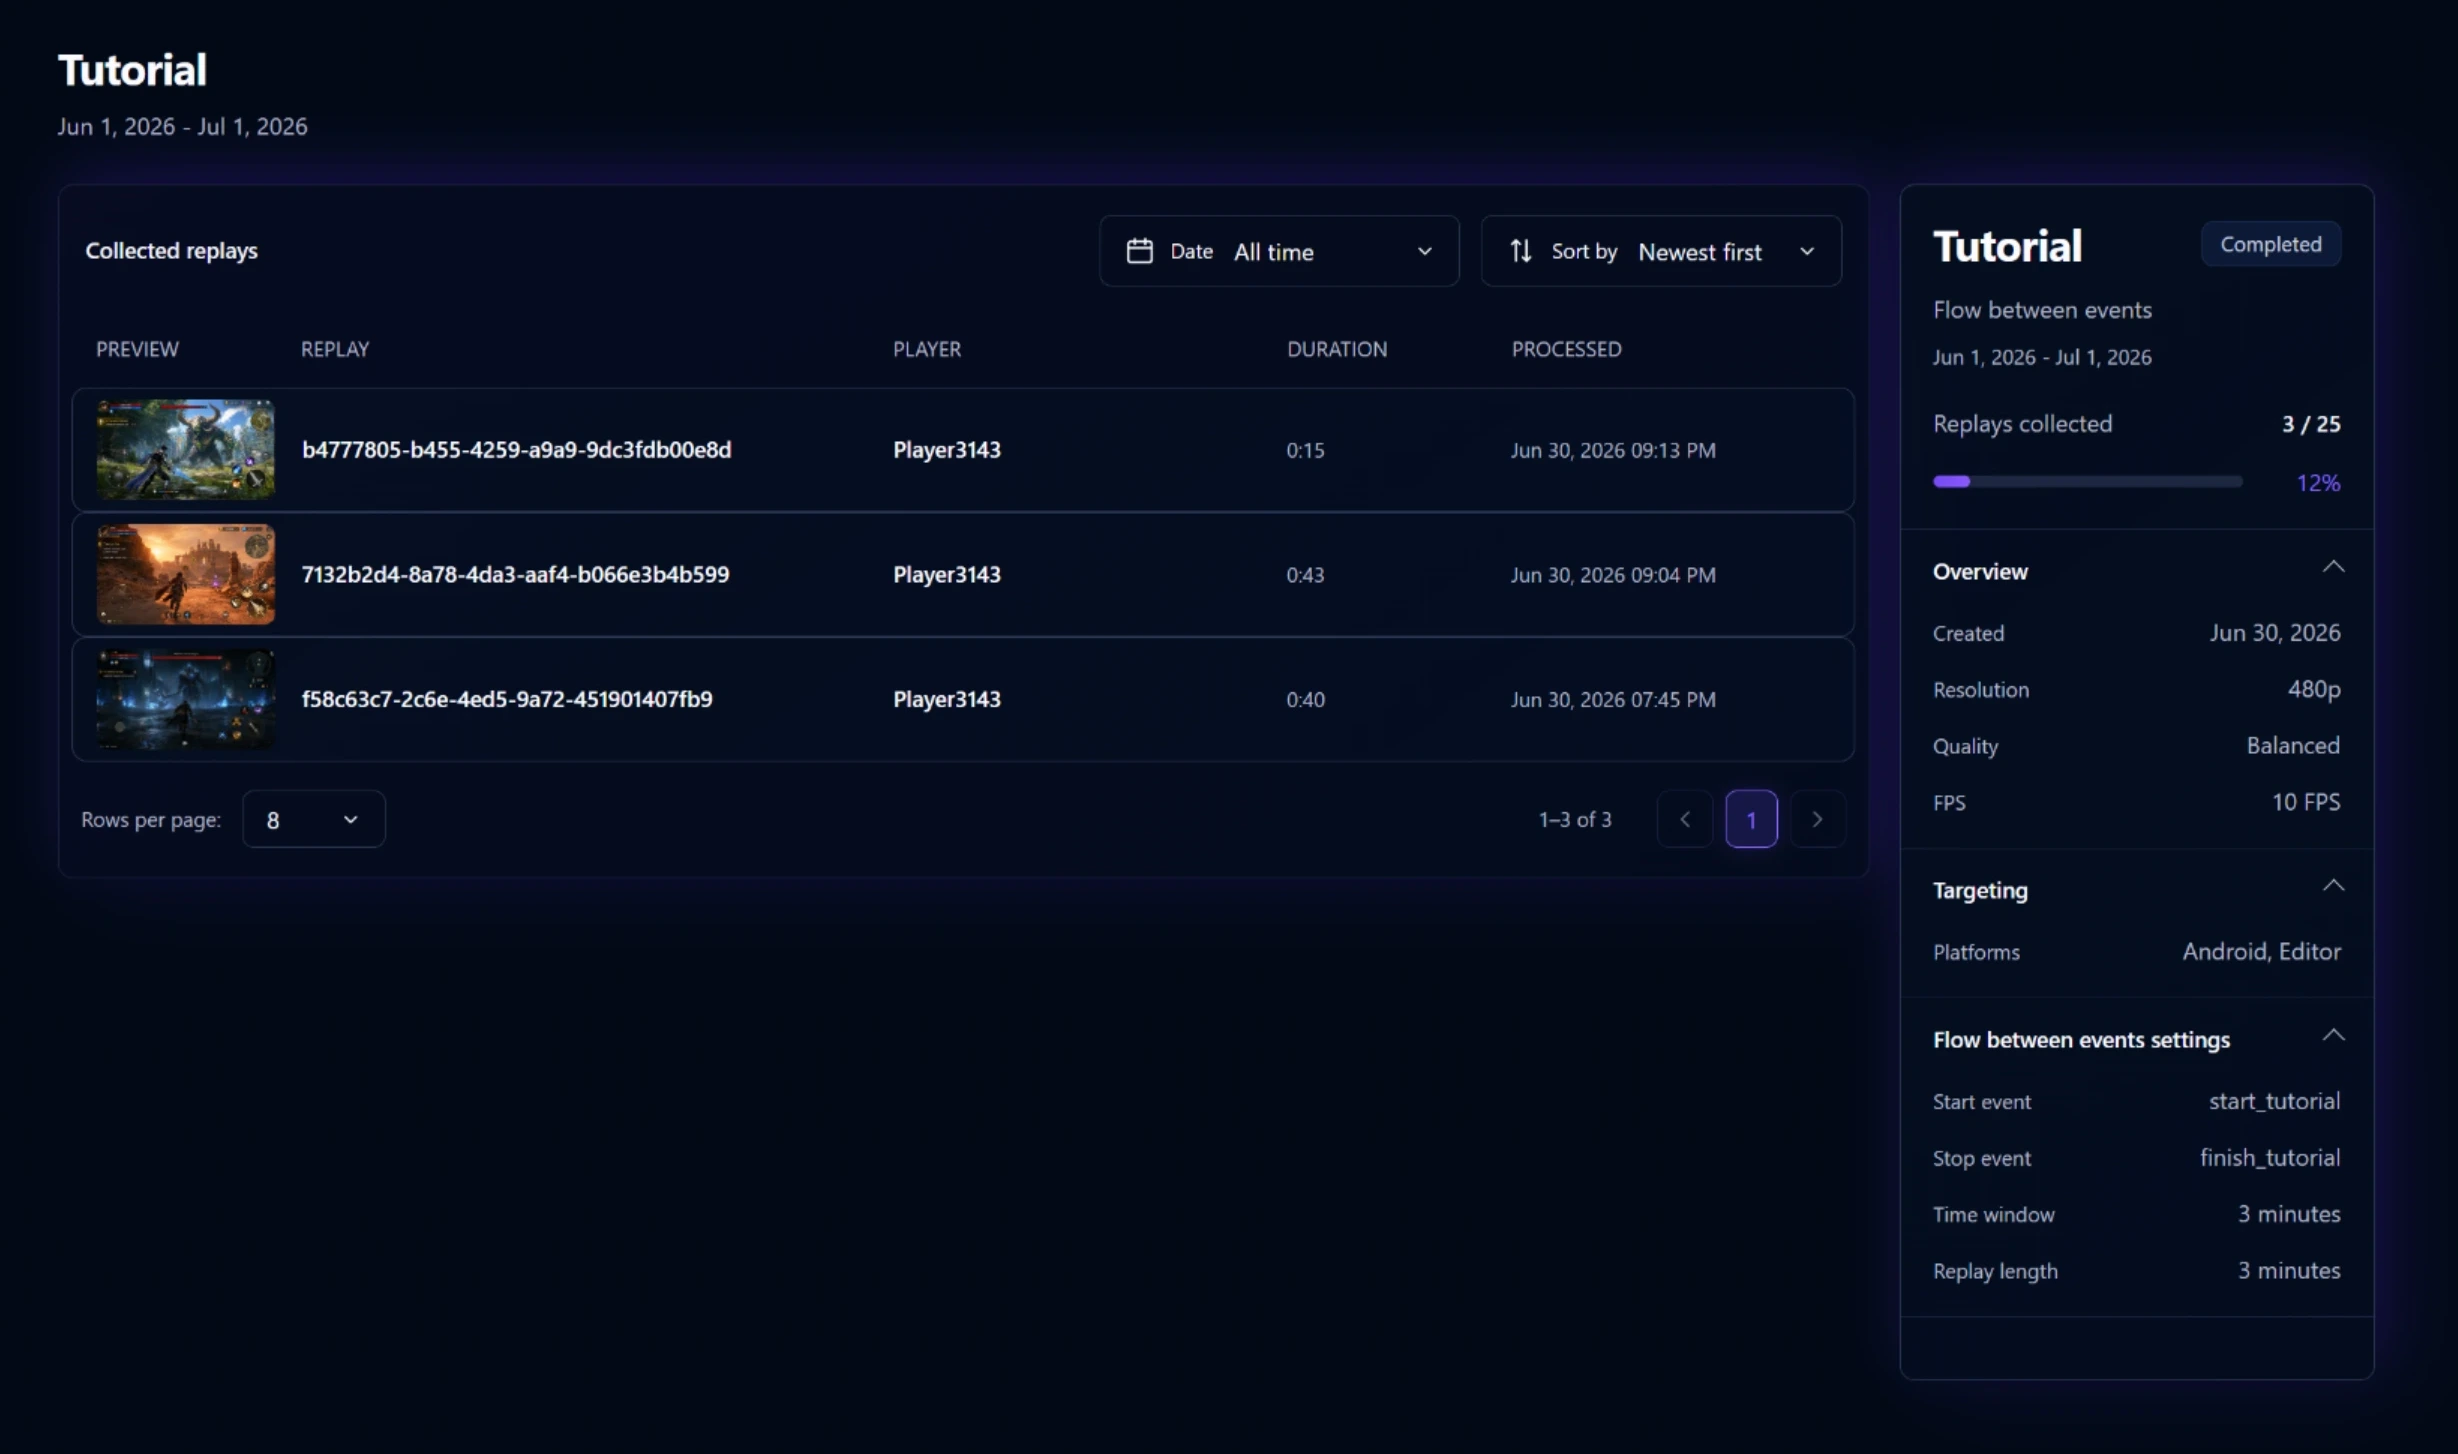The height and width of the screenshot is (1454, 2458).
Task: Click the calendar icon in Date filter
Action: click(x=1139, y=251)
